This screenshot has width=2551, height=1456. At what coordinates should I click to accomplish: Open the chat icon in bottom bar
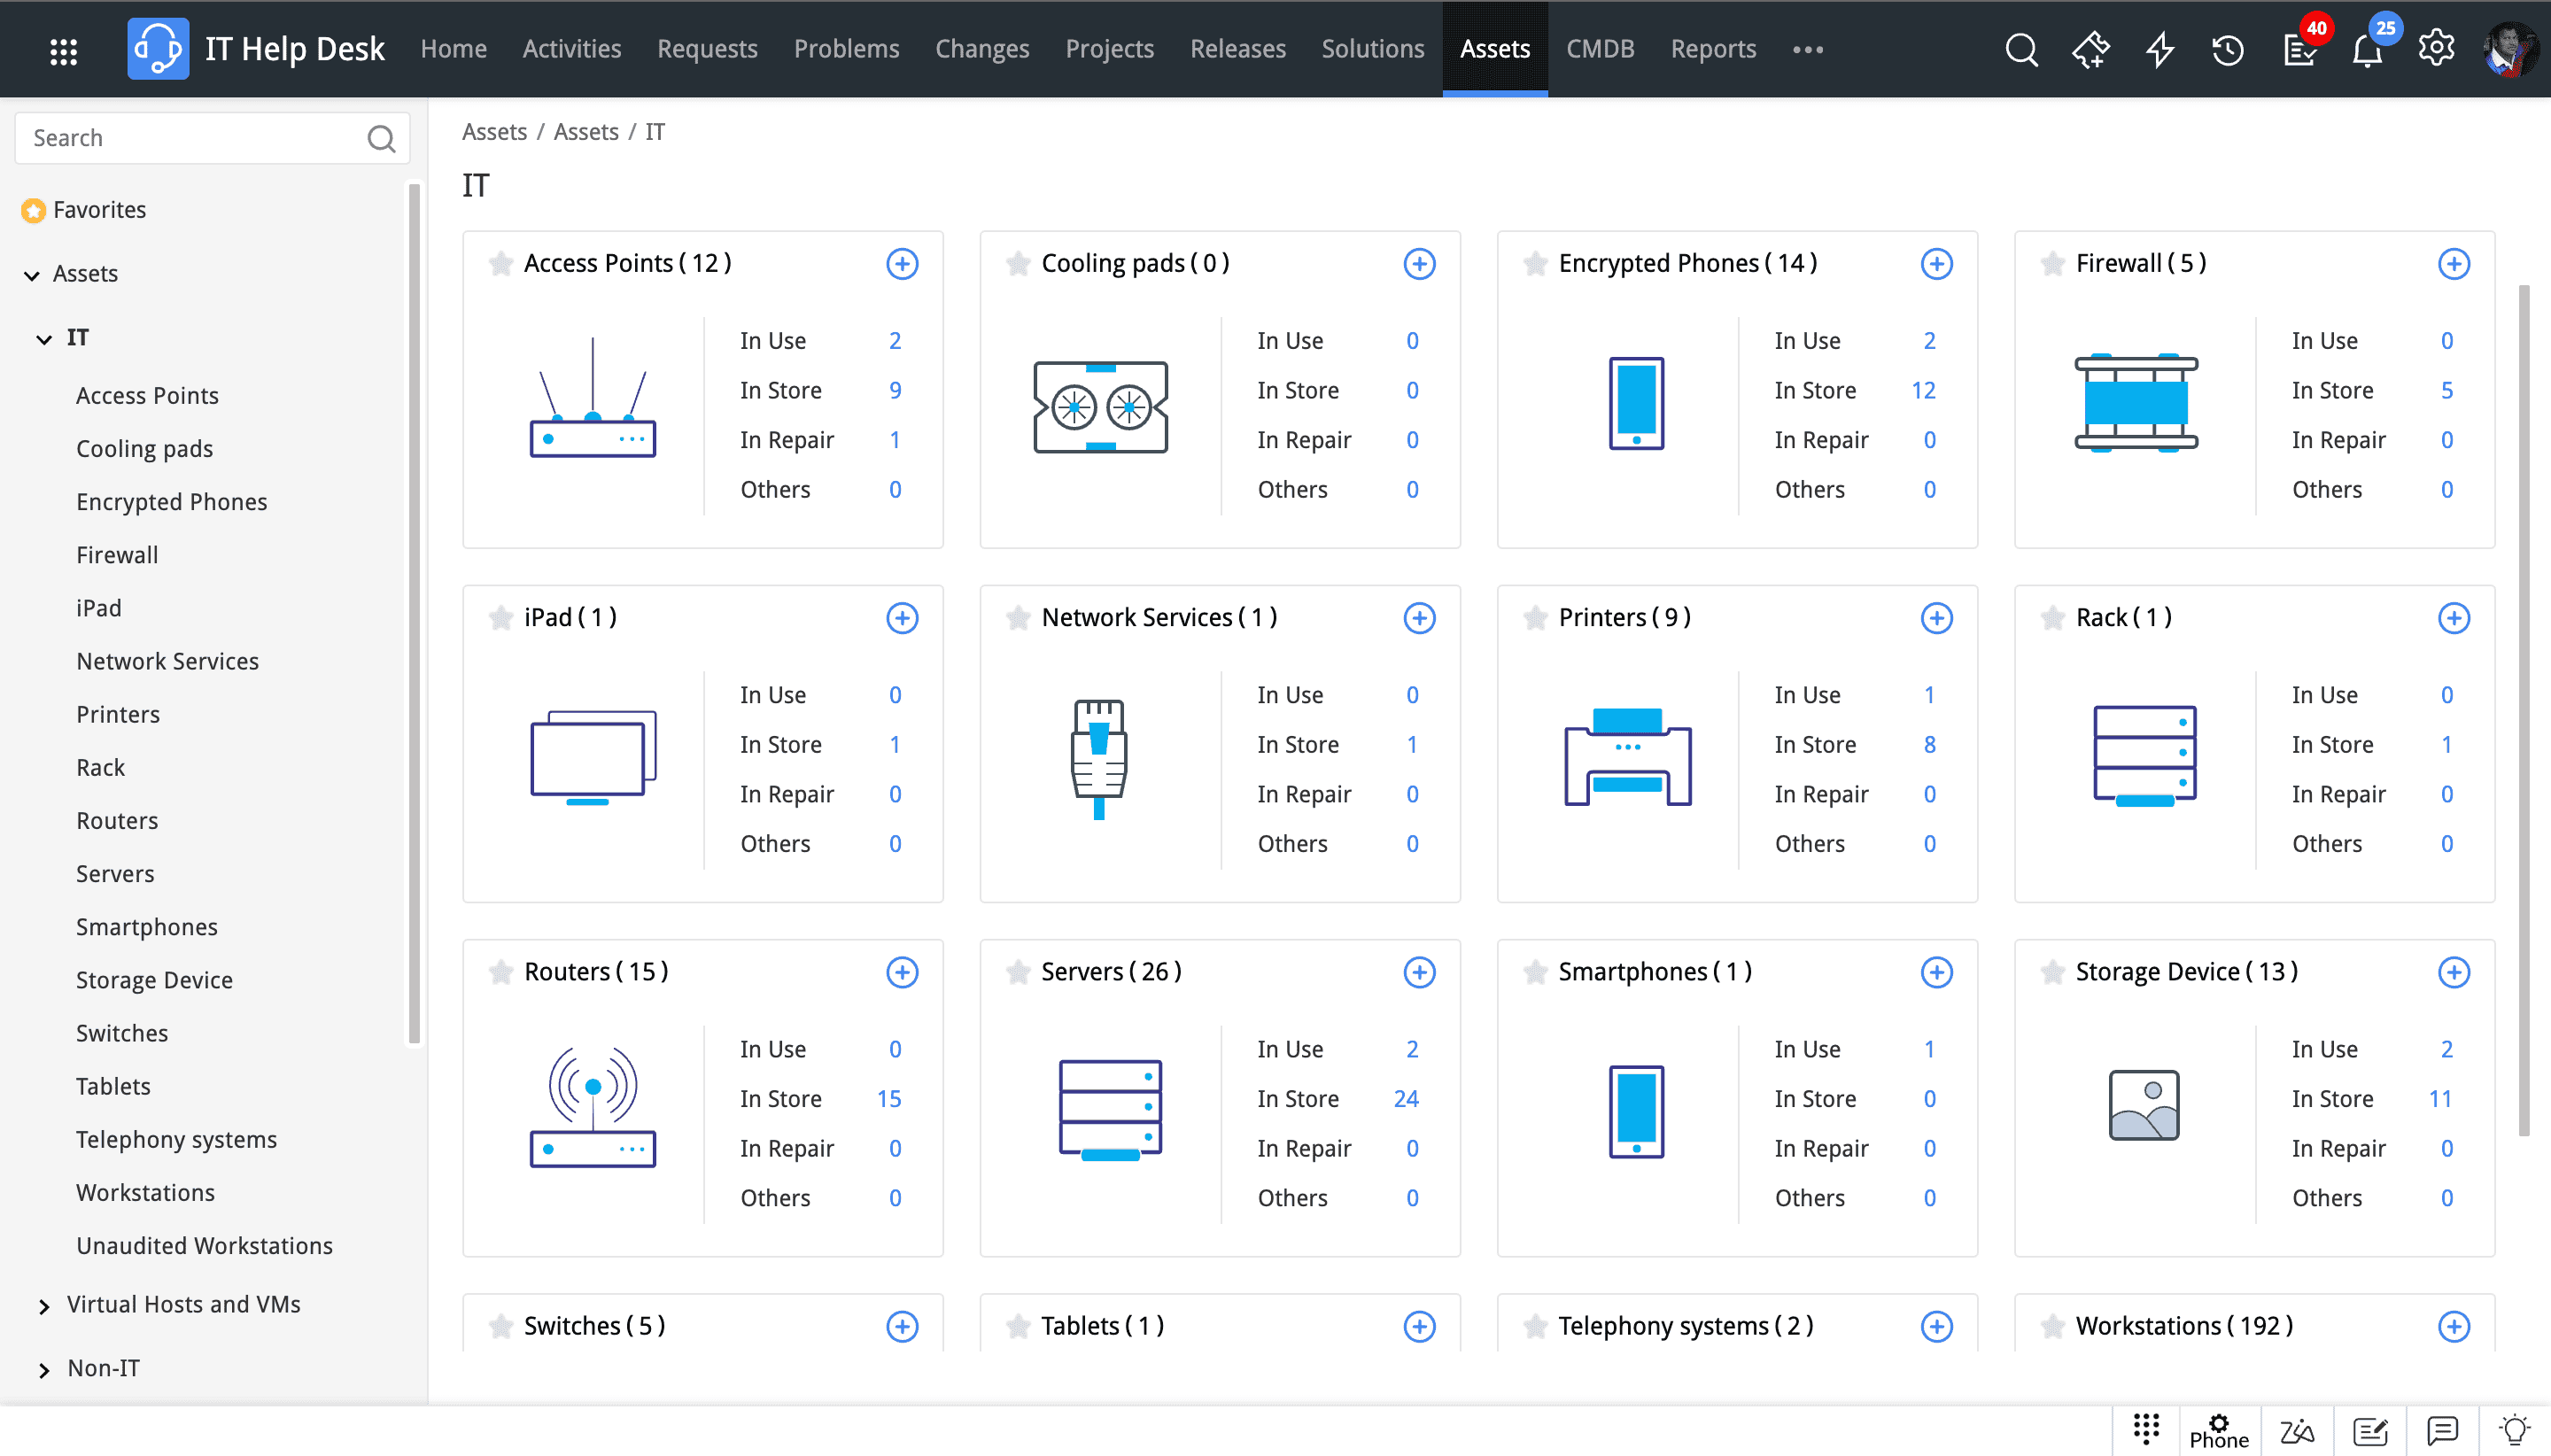point(2442,1431)
